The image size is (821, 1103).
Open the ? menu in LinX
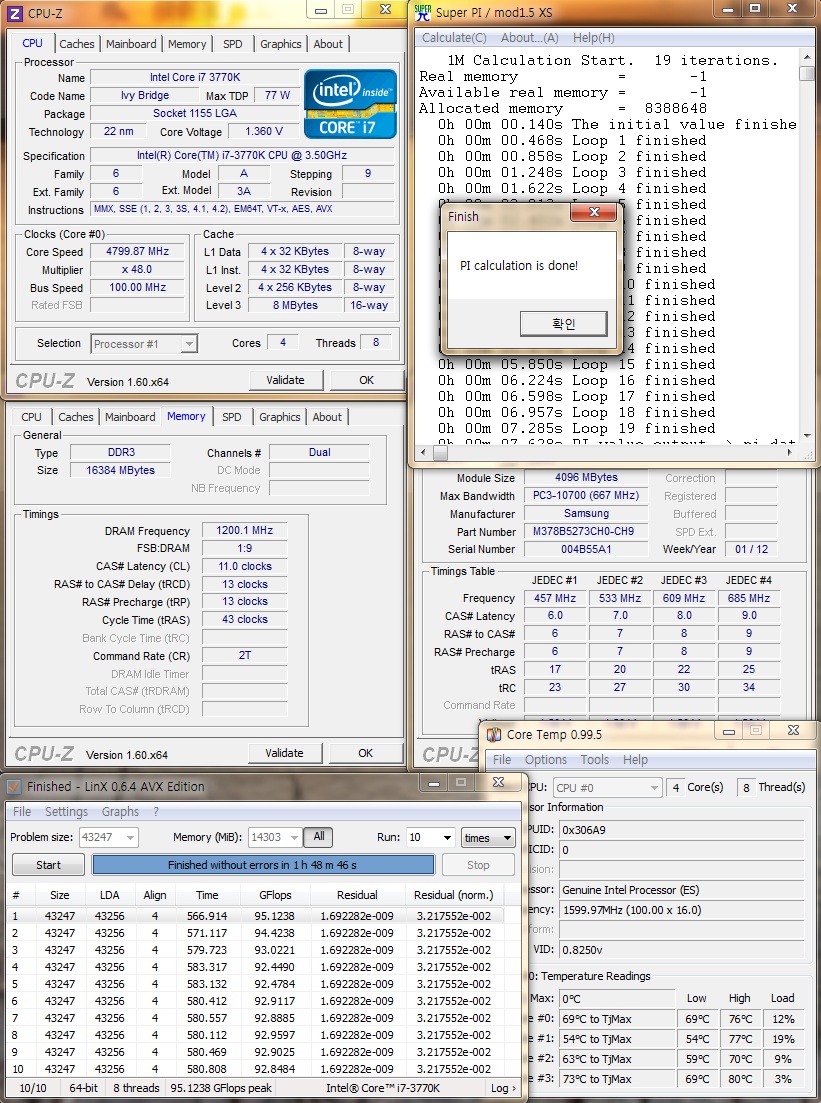155,811
